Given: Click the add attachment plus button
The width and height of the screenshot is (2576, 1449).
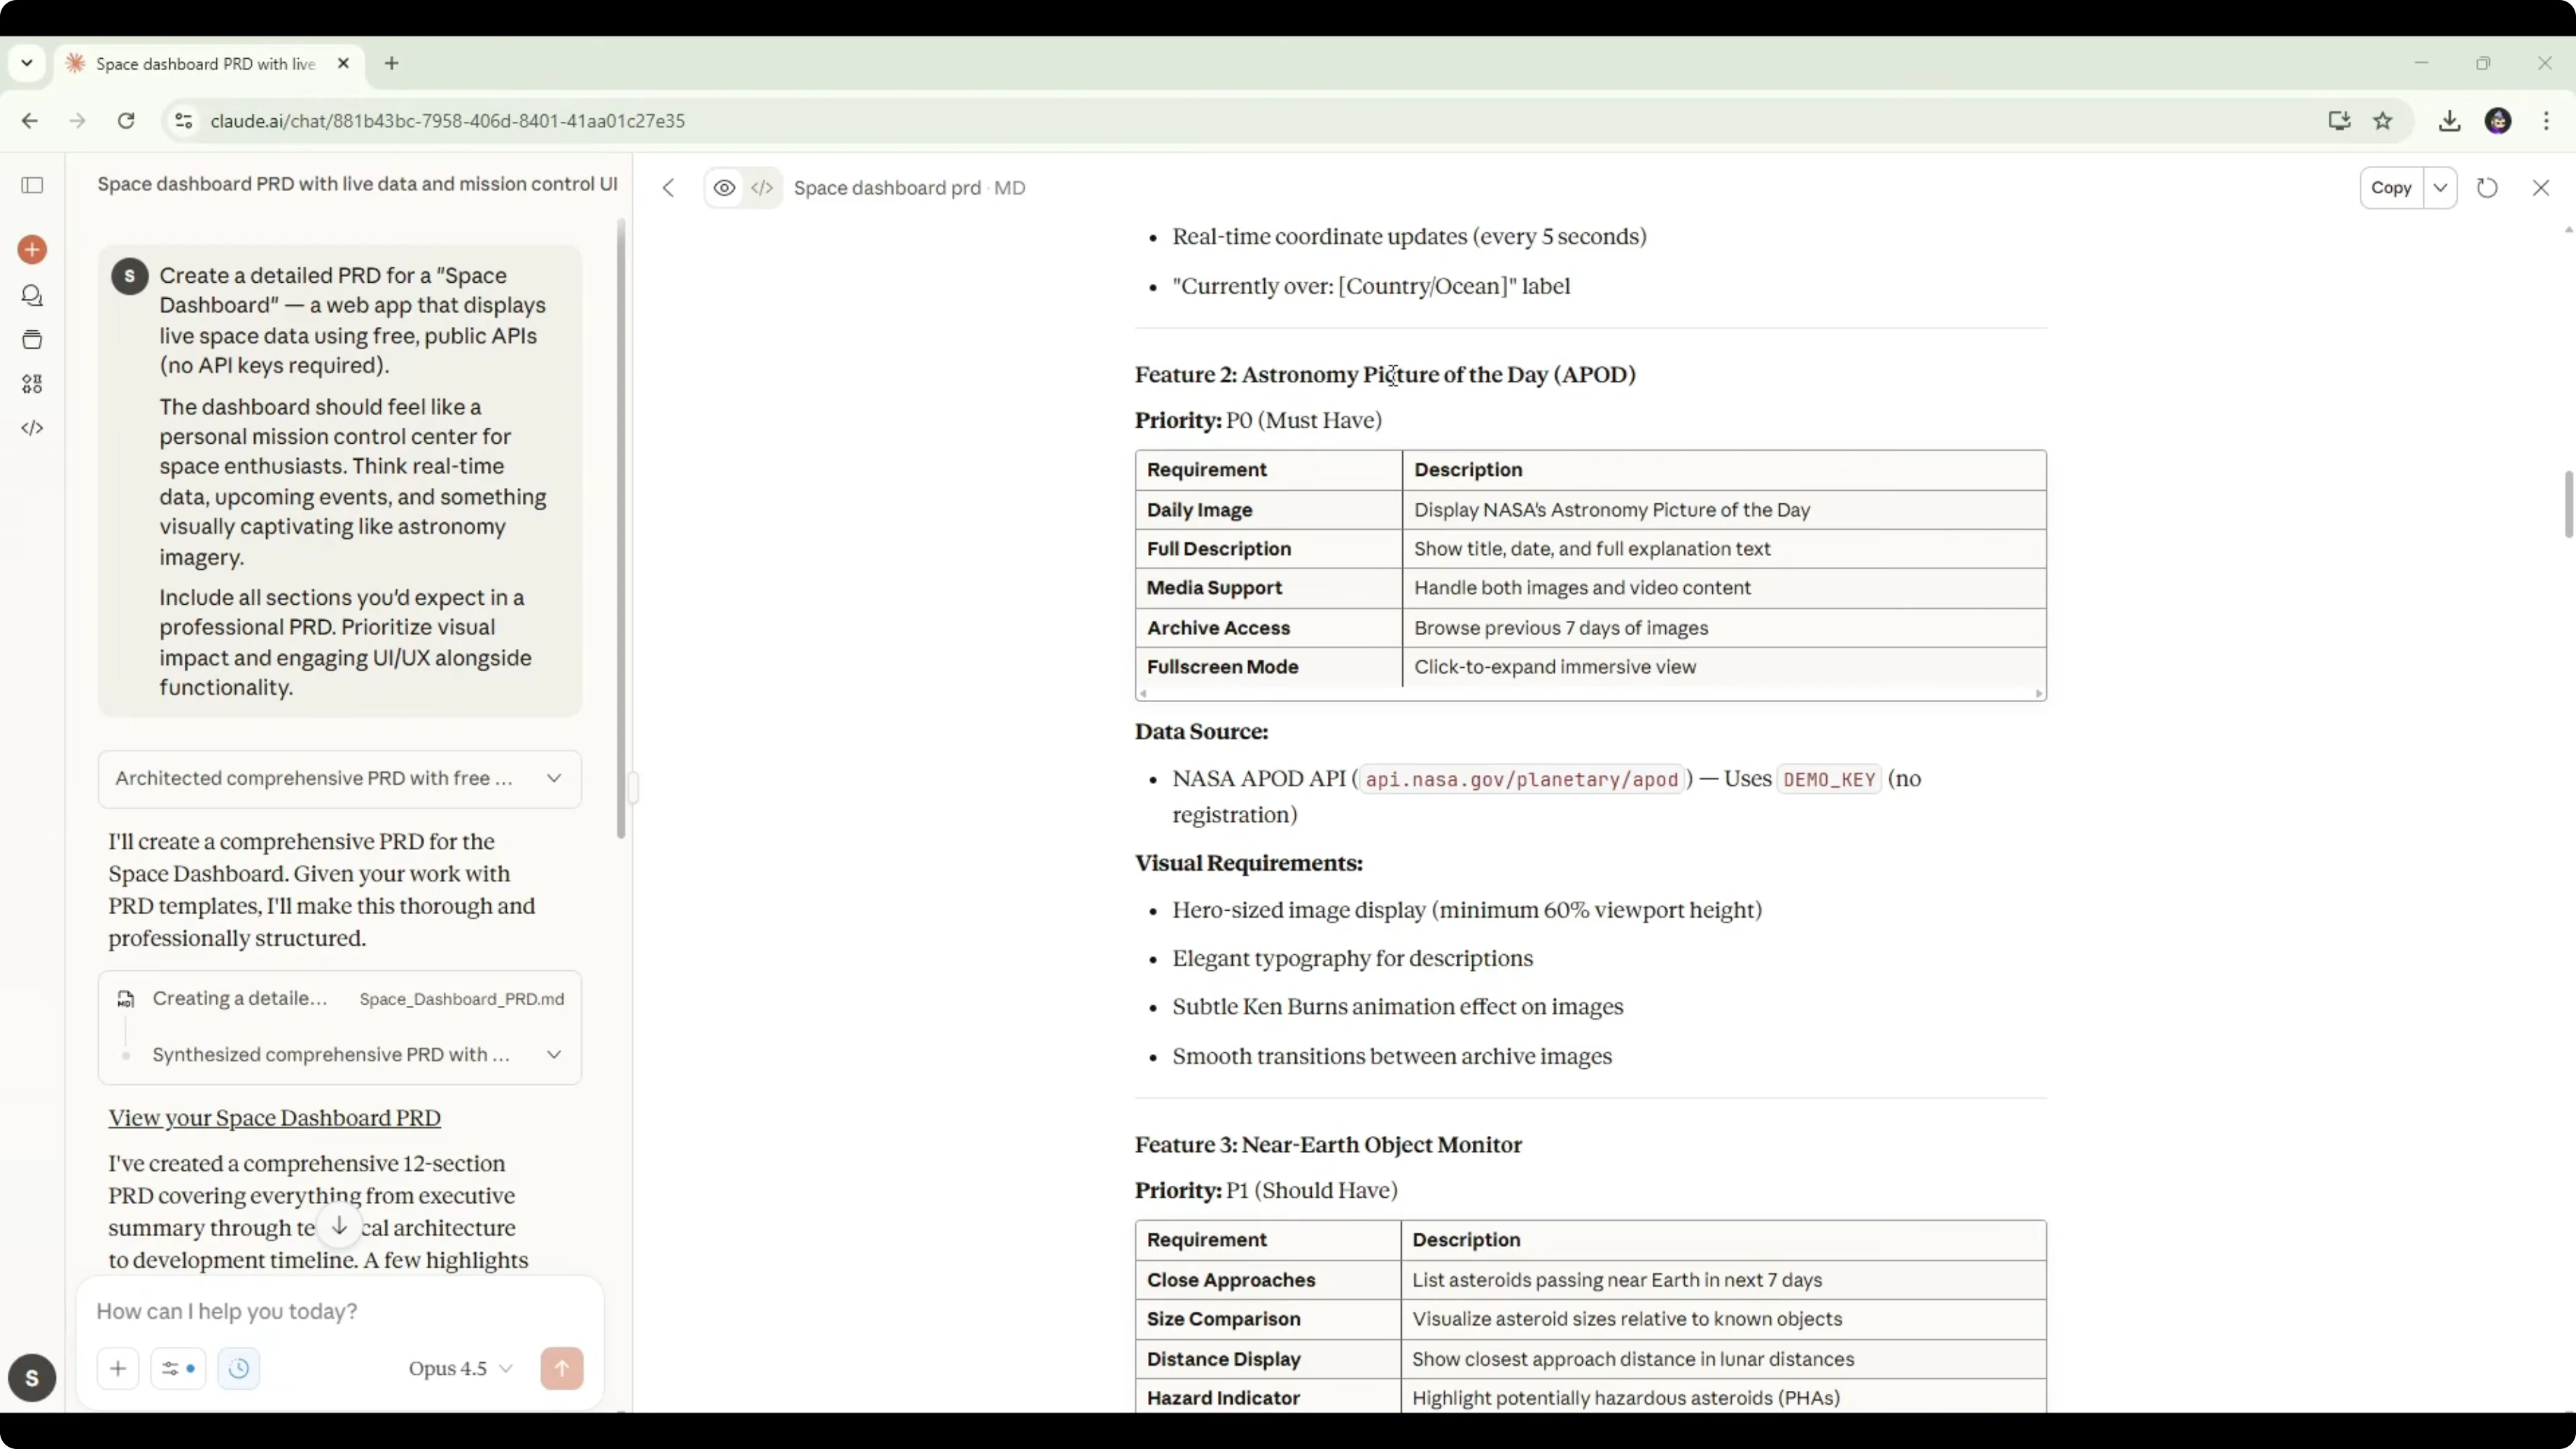Looking at the screenshot, I should [x=118, y=1368].
